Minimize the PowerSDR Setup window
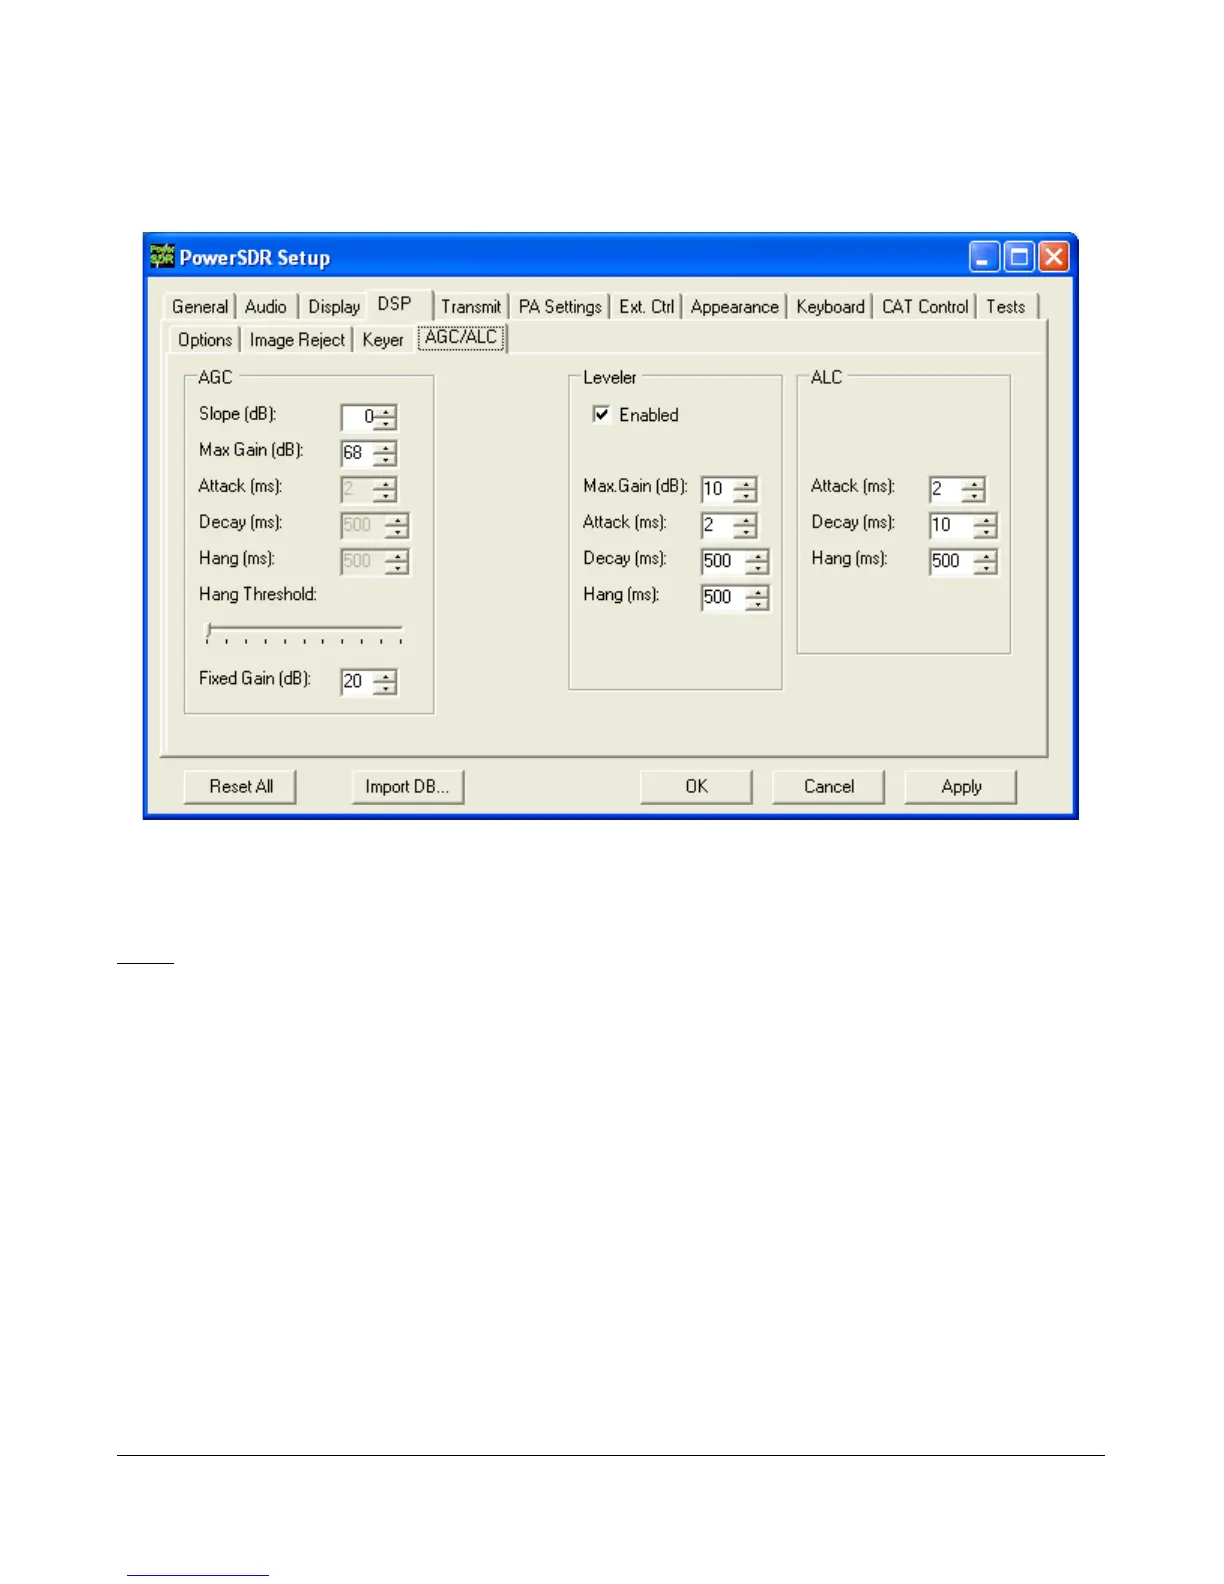Screen dimensions: 1224x1584 pos(984,258)
